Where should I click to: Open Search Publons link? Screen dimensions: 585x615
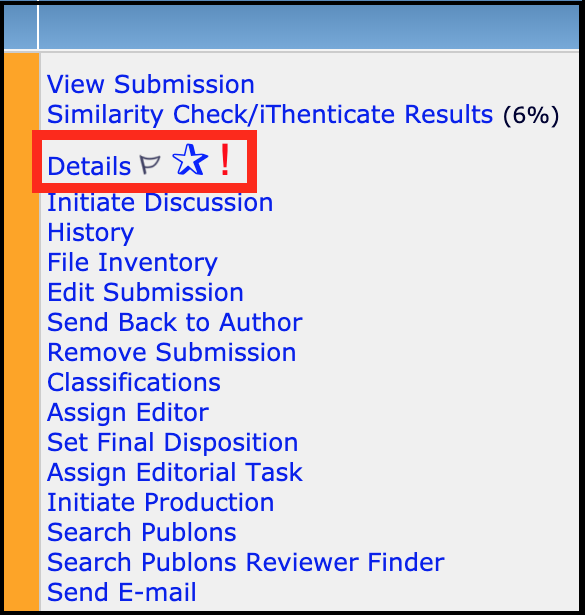[142, 532]
